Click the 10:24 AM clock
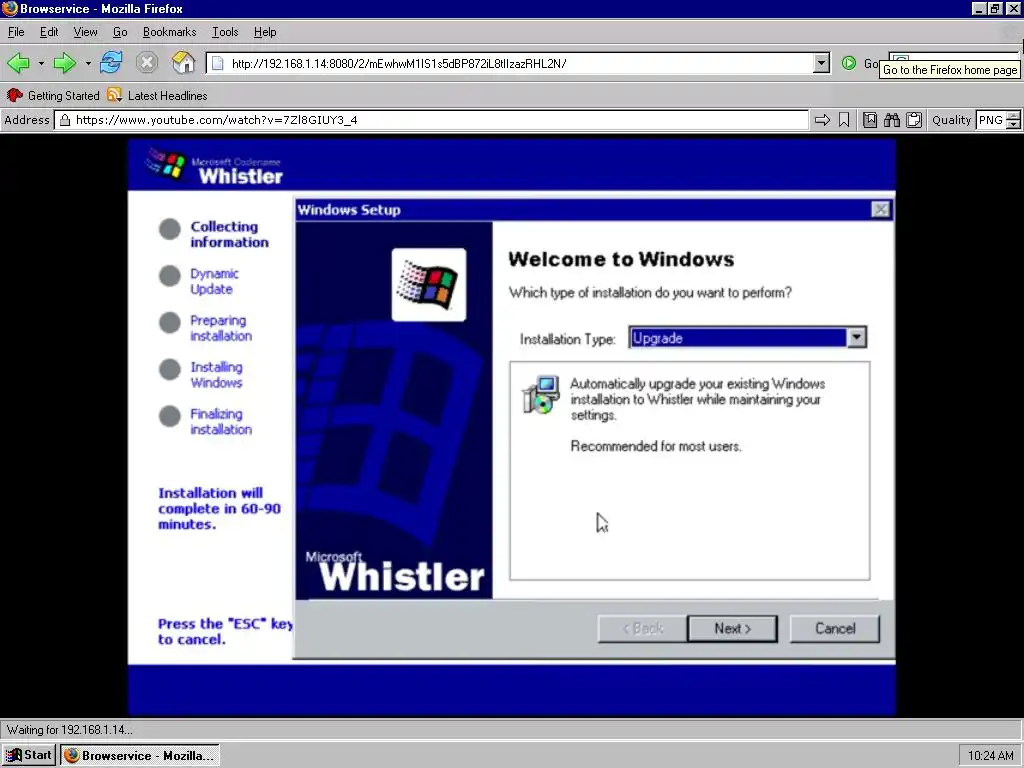The height and width of the screenshot is (768, 1024). (990, 756)
